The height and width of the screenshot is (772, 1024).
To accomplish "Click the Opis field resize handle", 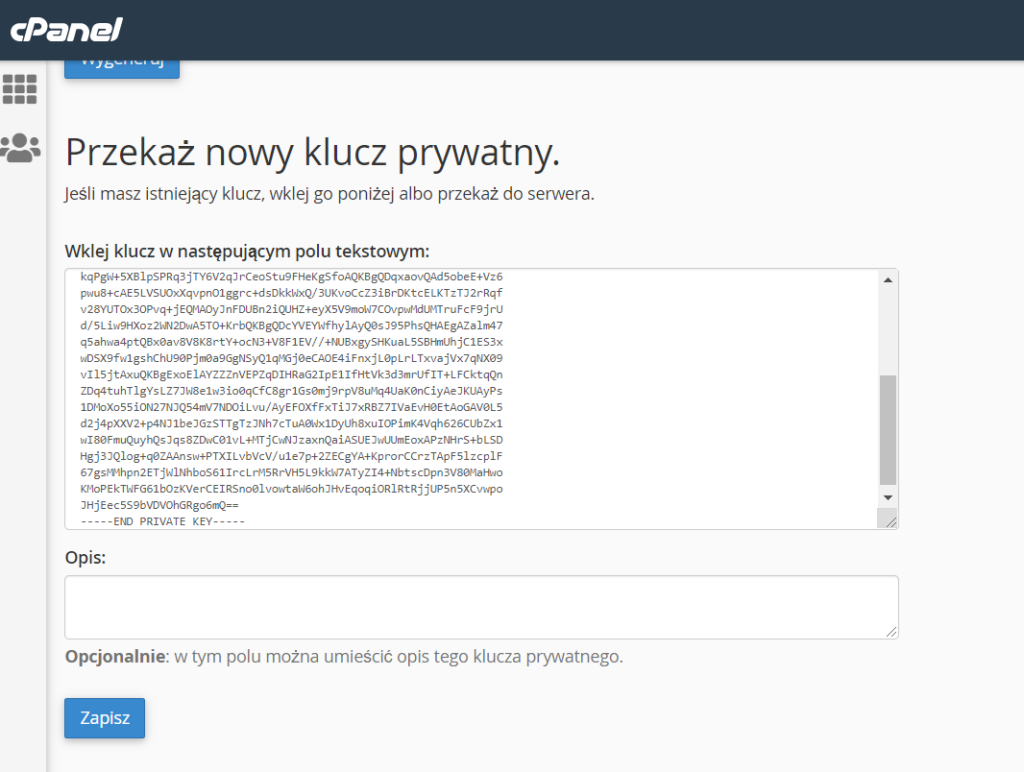I will [x=891, y=631].
